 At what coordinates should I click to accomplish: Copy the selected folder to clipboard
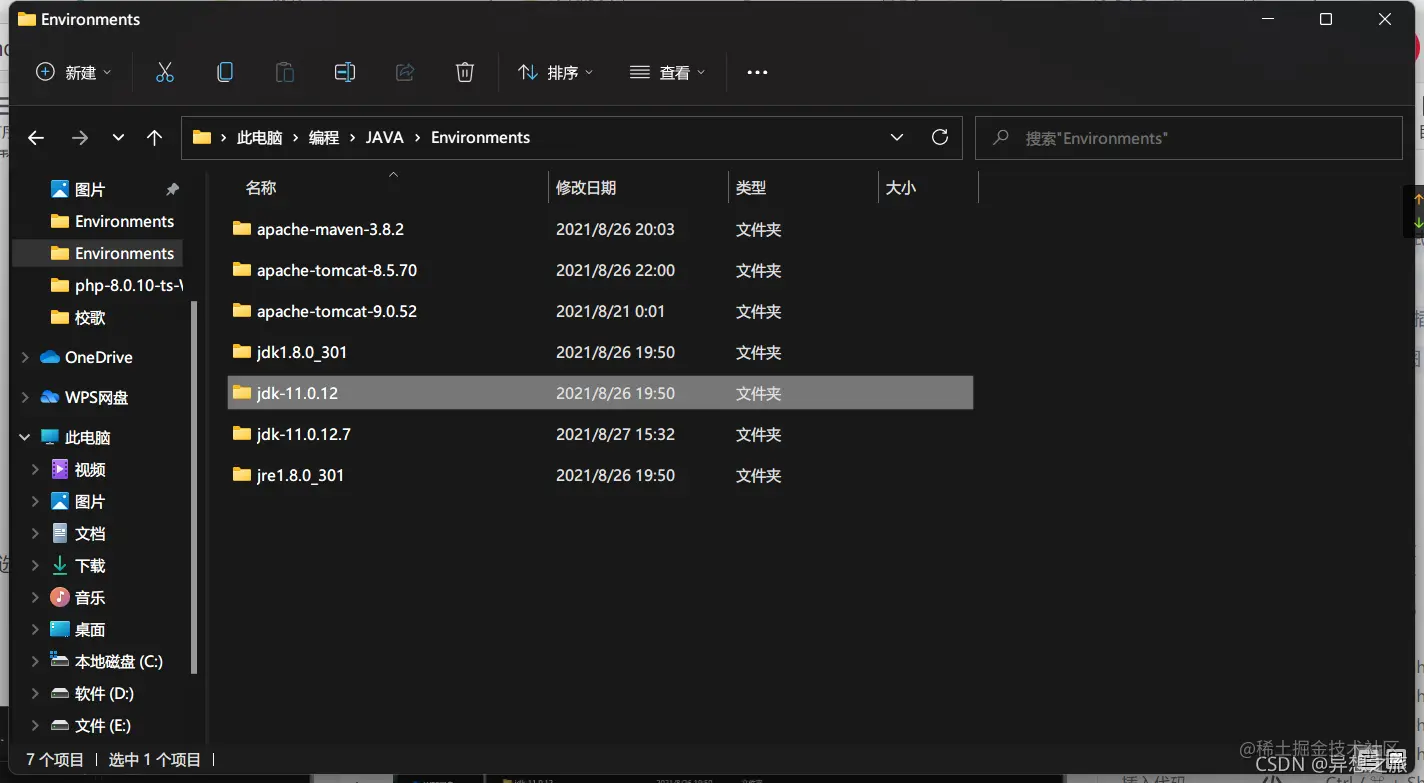[x=224, y=71]
